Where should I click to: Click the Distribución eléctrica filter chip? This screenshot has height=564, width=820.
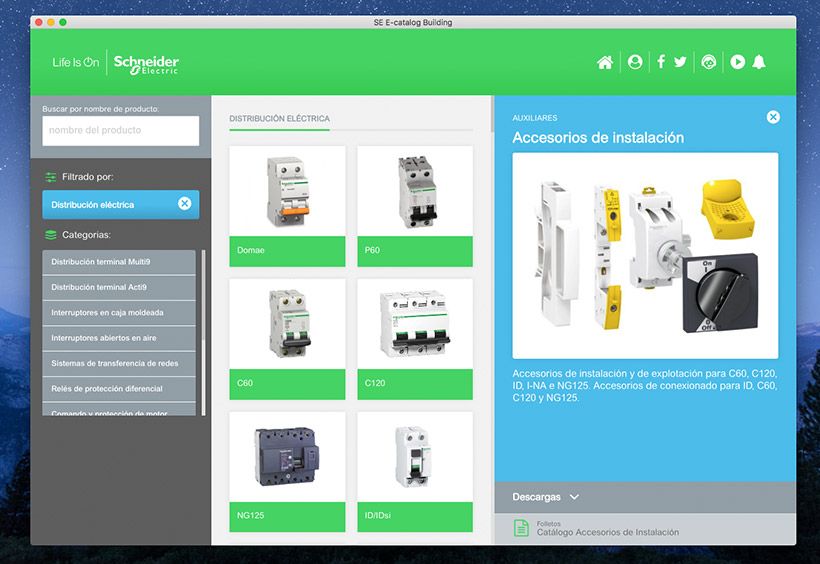[121, 205]
